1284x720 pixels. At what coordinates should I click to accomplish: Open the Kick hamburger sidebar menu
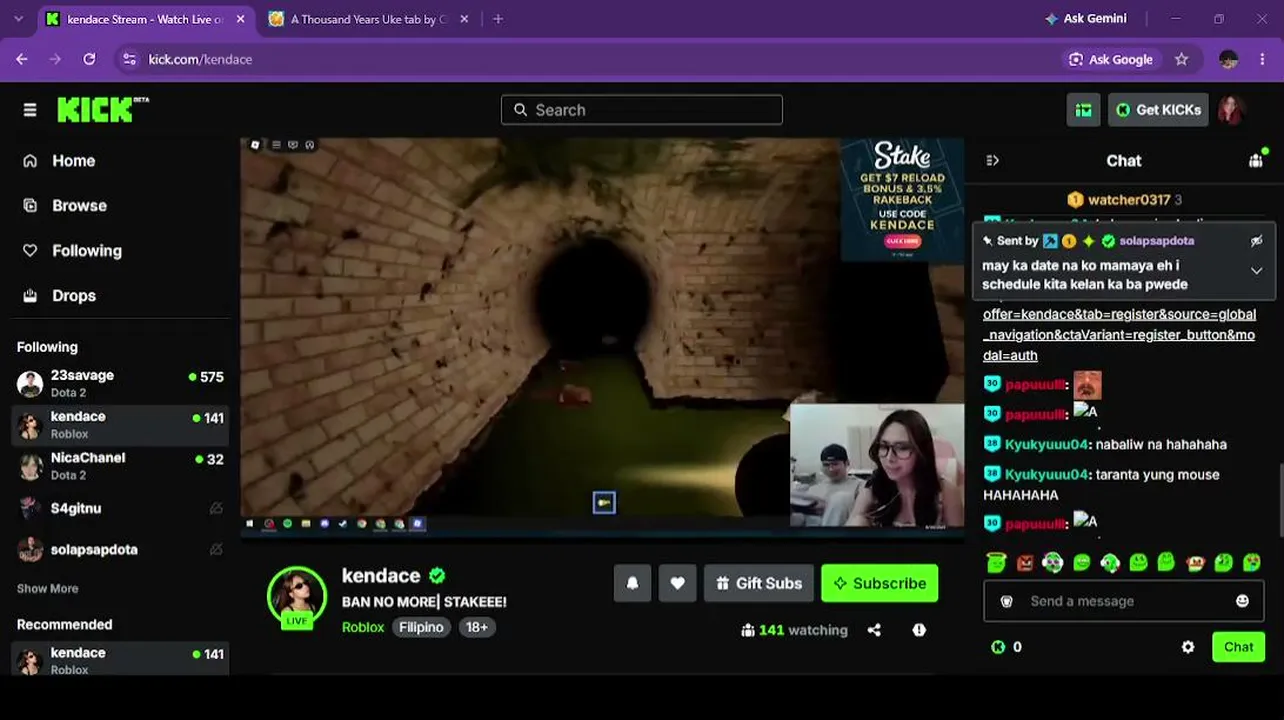click(x=30, y=110)
